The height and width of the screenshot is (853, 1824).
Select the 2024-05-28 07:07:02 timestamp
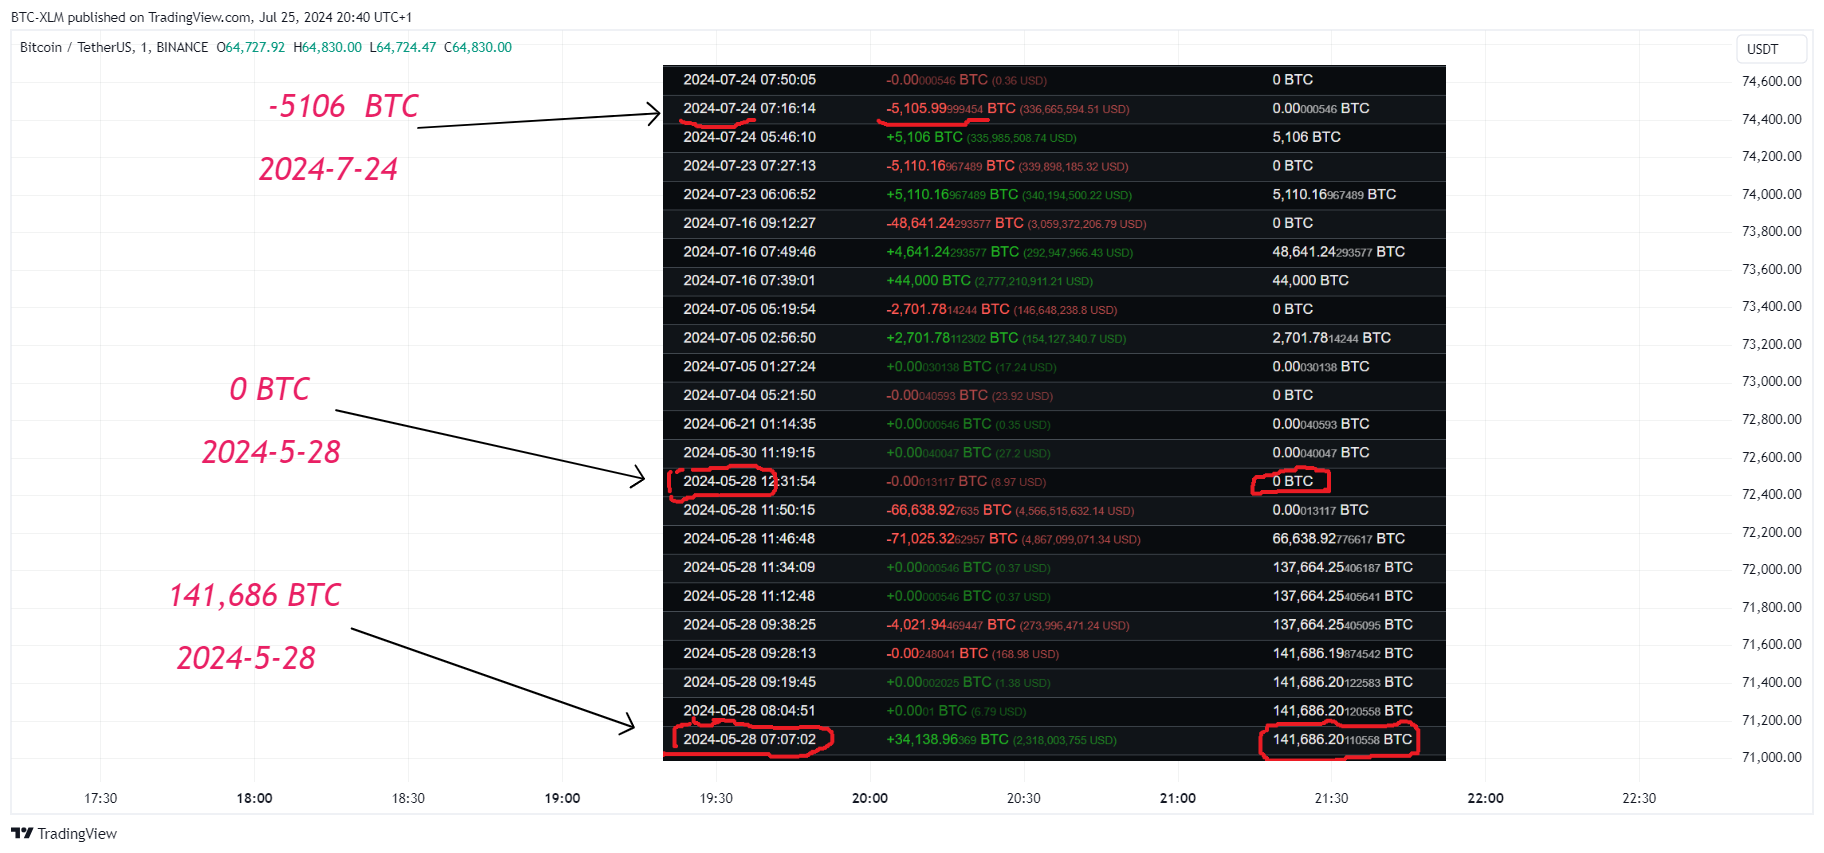[x=750, y=739]
